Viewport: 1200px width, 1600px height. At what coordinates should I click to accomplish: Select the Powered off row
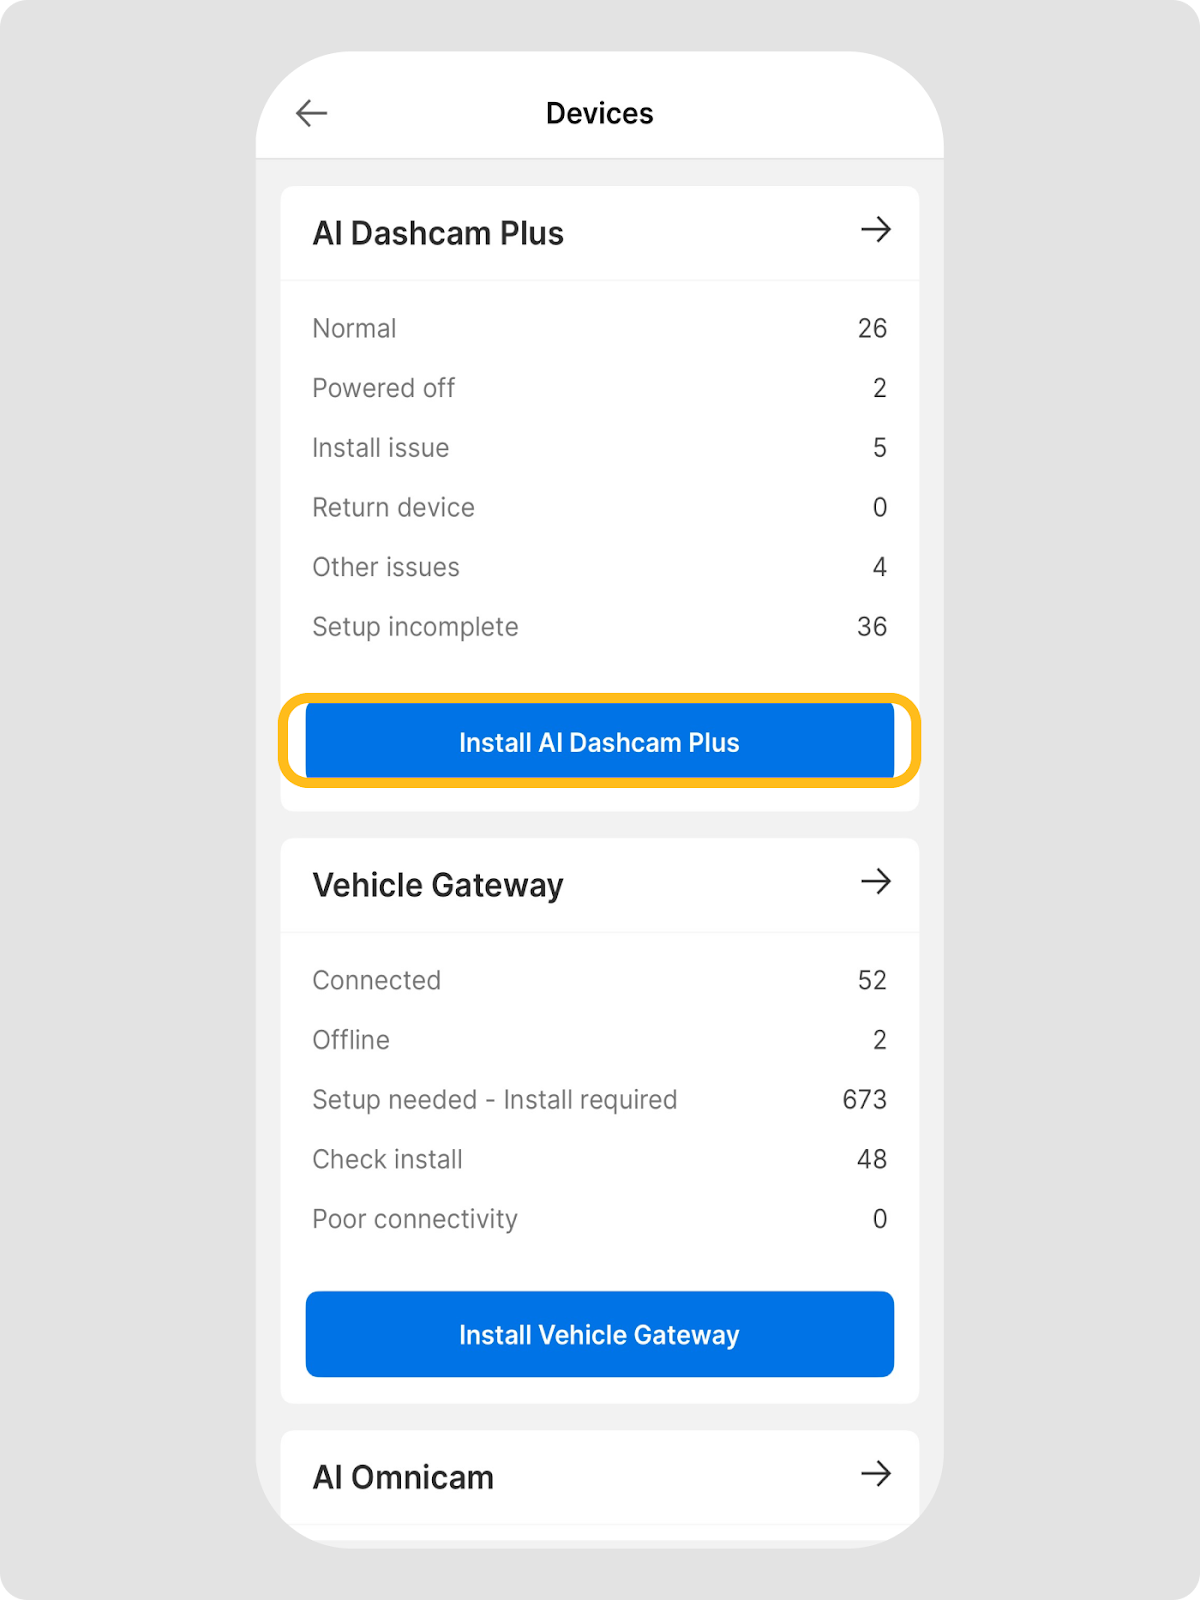599,388
